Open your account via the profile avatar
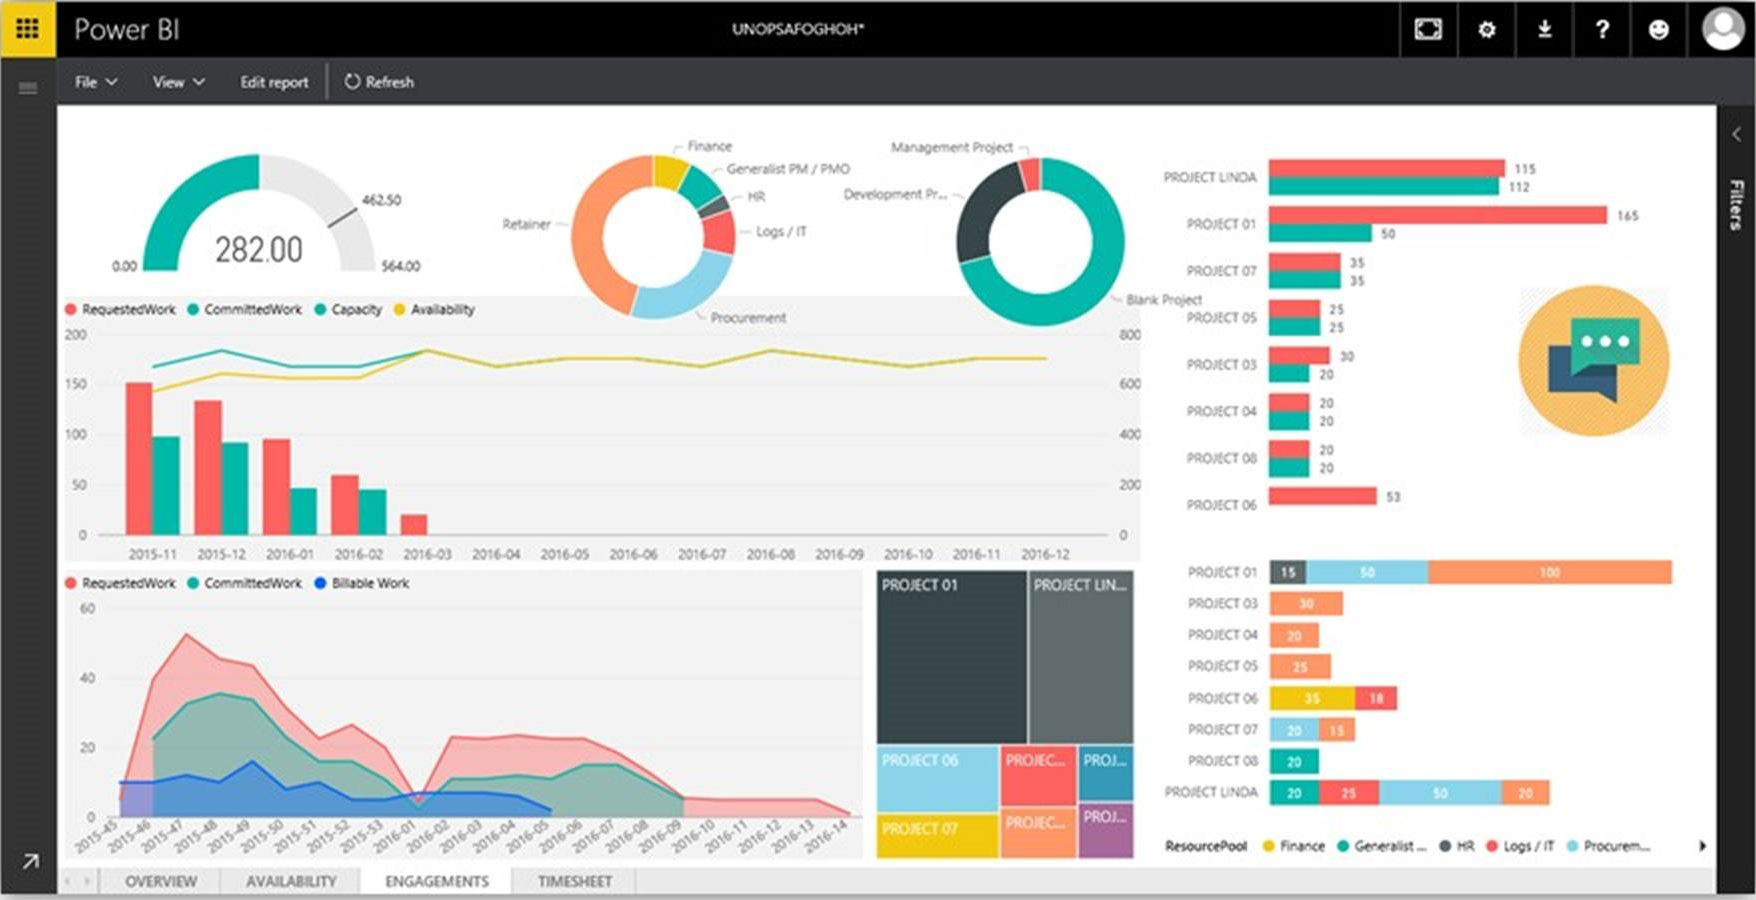 (1722, 29)
